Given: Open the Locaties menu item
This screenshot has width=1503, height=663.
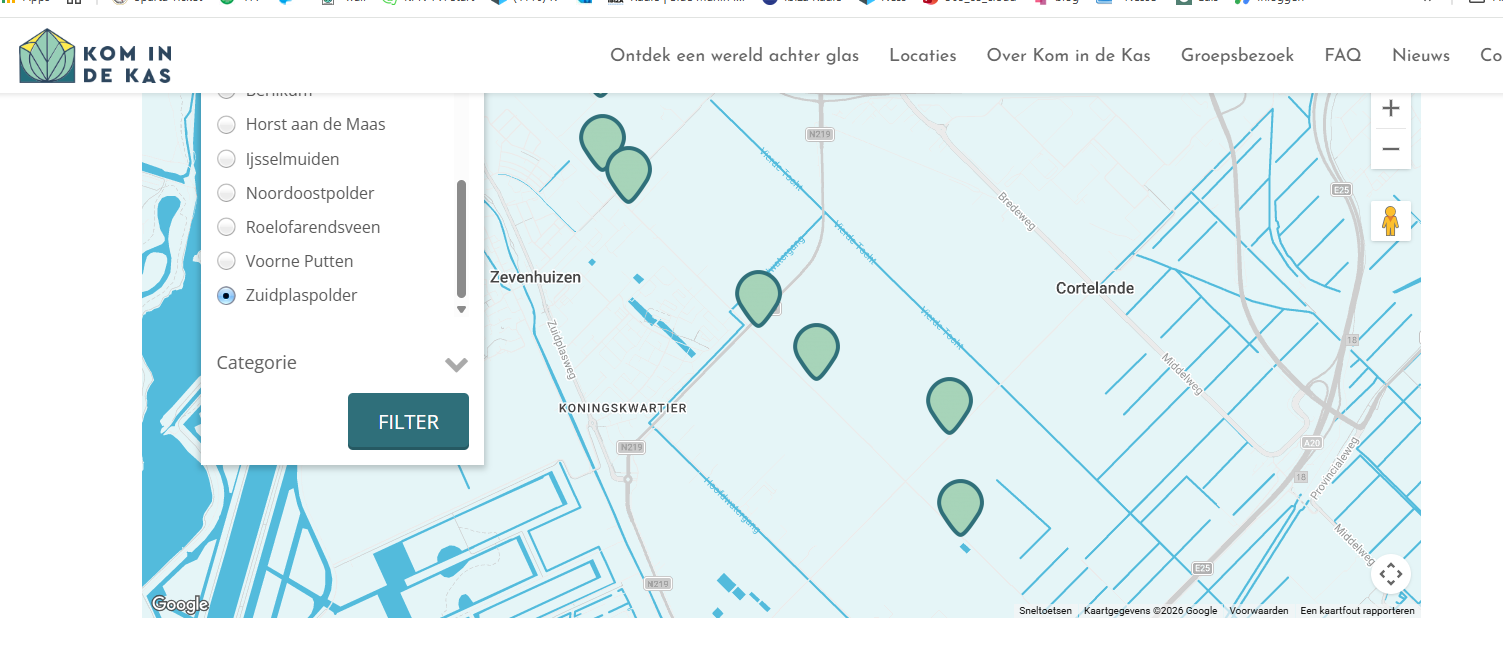Looking at the screenshot, I should pos(922,56).
